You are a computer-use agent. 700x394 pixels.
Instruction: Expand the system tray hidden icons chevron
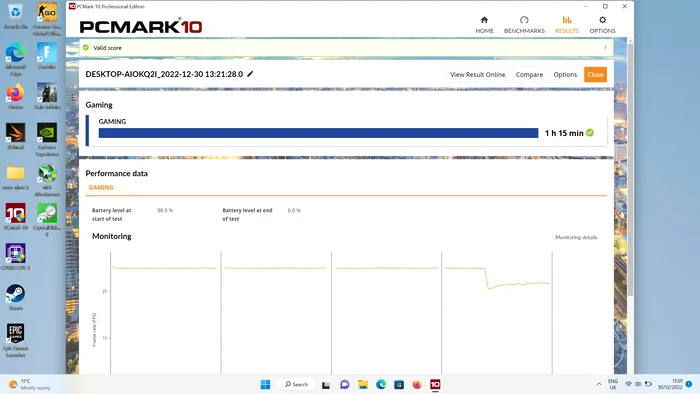599,384
